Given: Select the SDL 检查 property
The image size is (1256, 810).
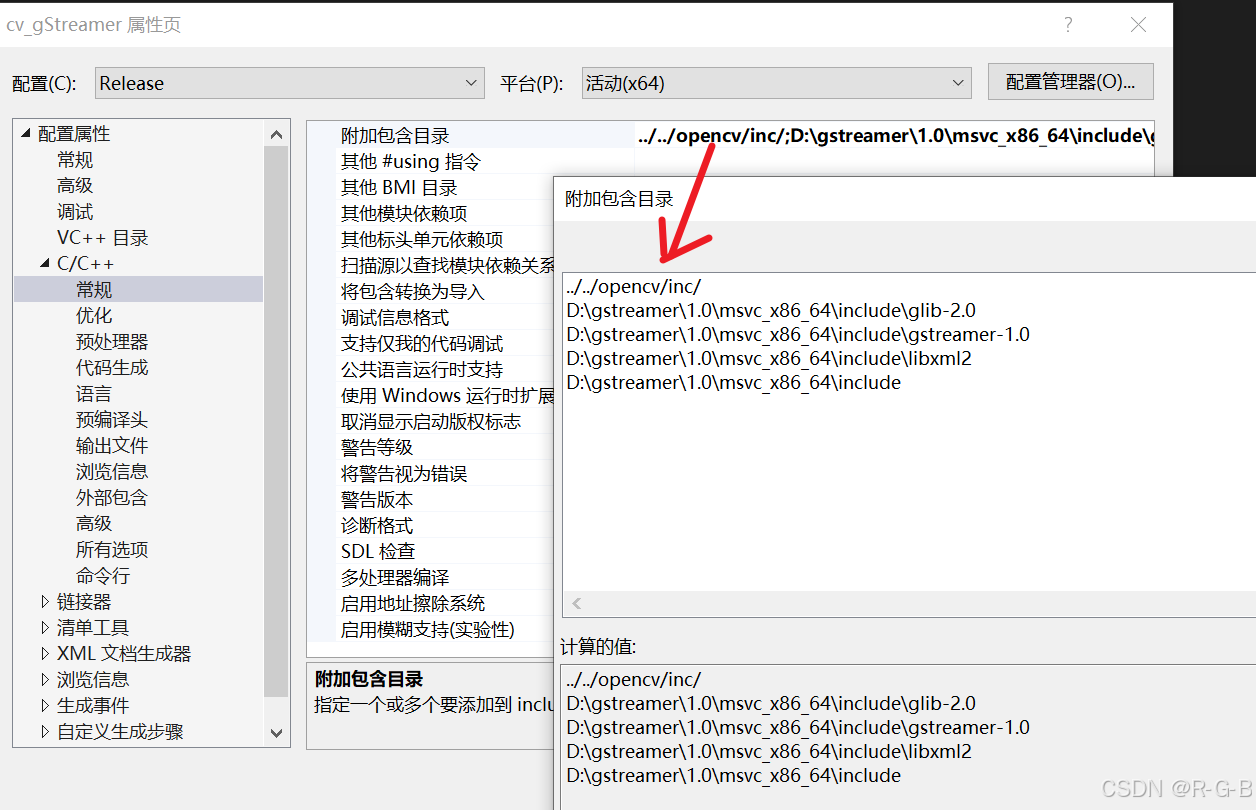Looking at the screenshot, I should click(378, 552).
